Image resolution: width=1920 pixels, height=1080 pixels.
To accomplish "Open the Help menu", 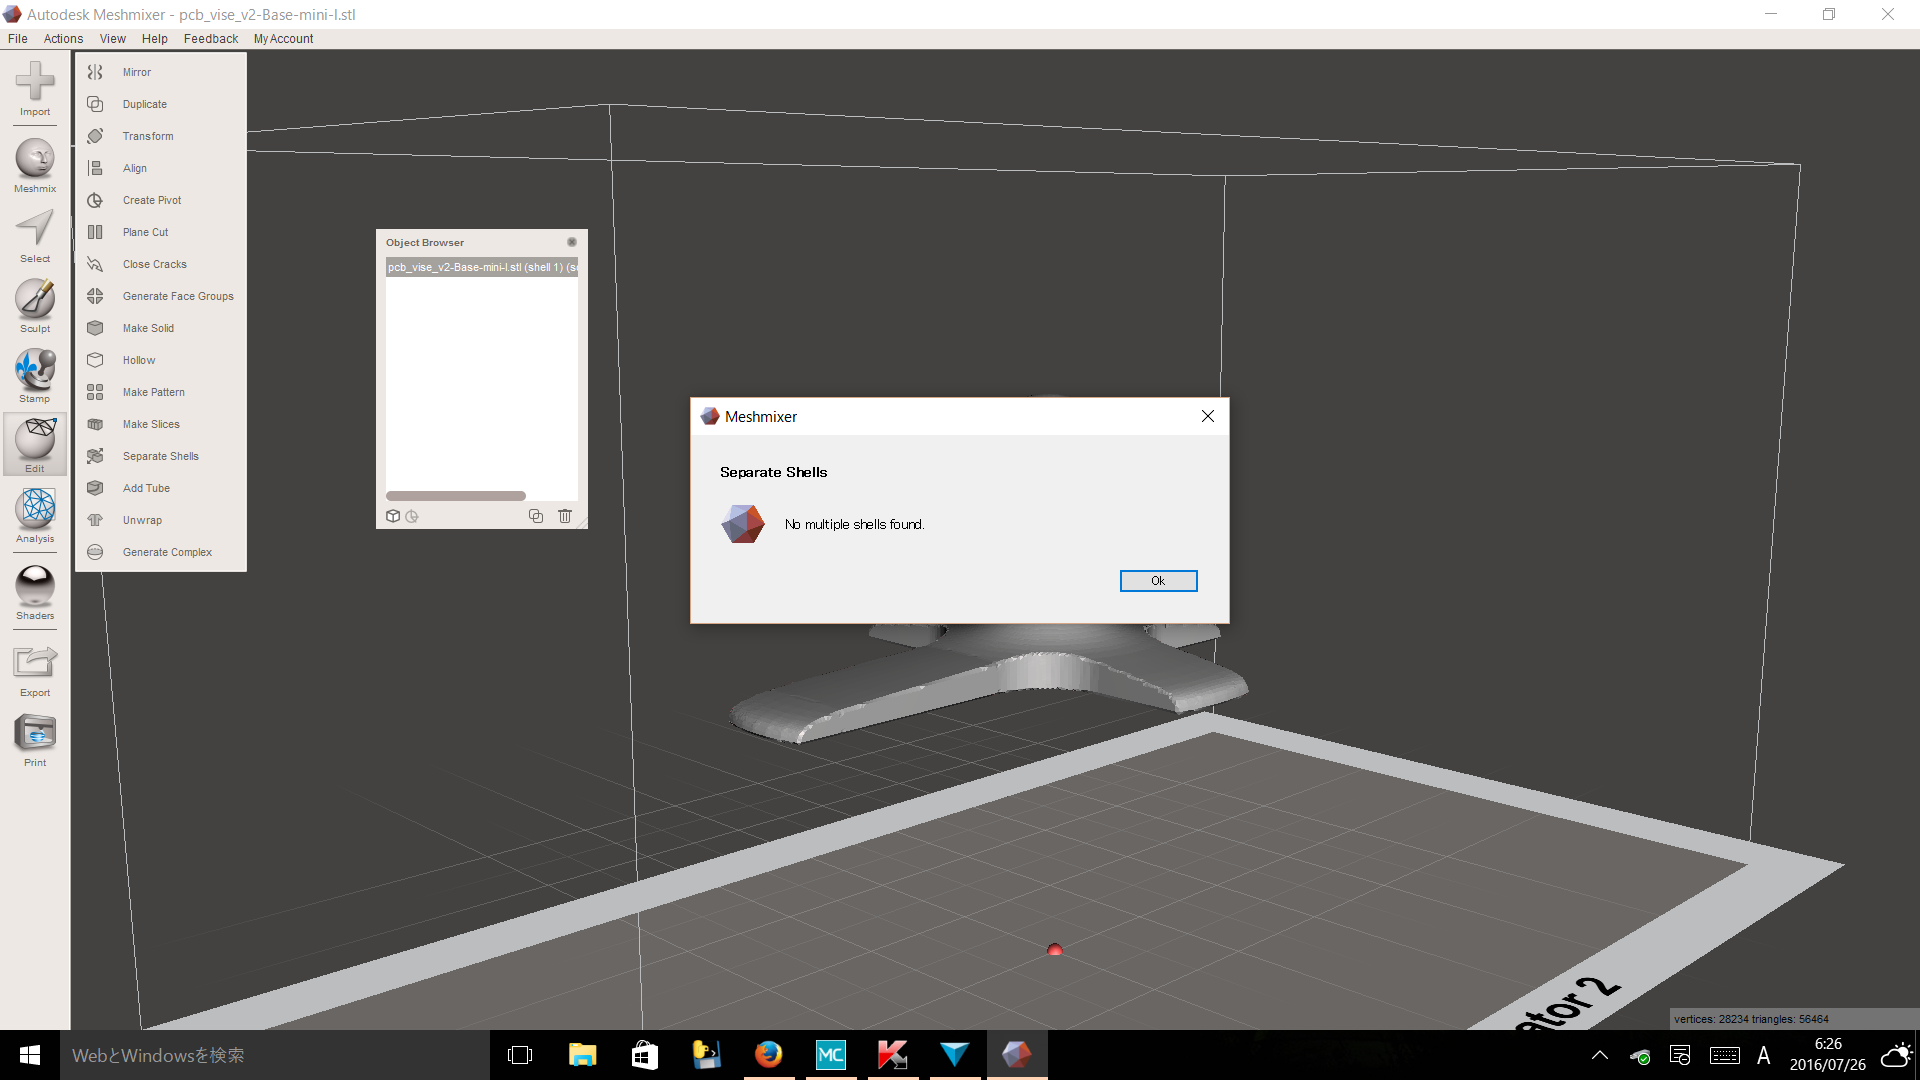I will coord(155,39).
